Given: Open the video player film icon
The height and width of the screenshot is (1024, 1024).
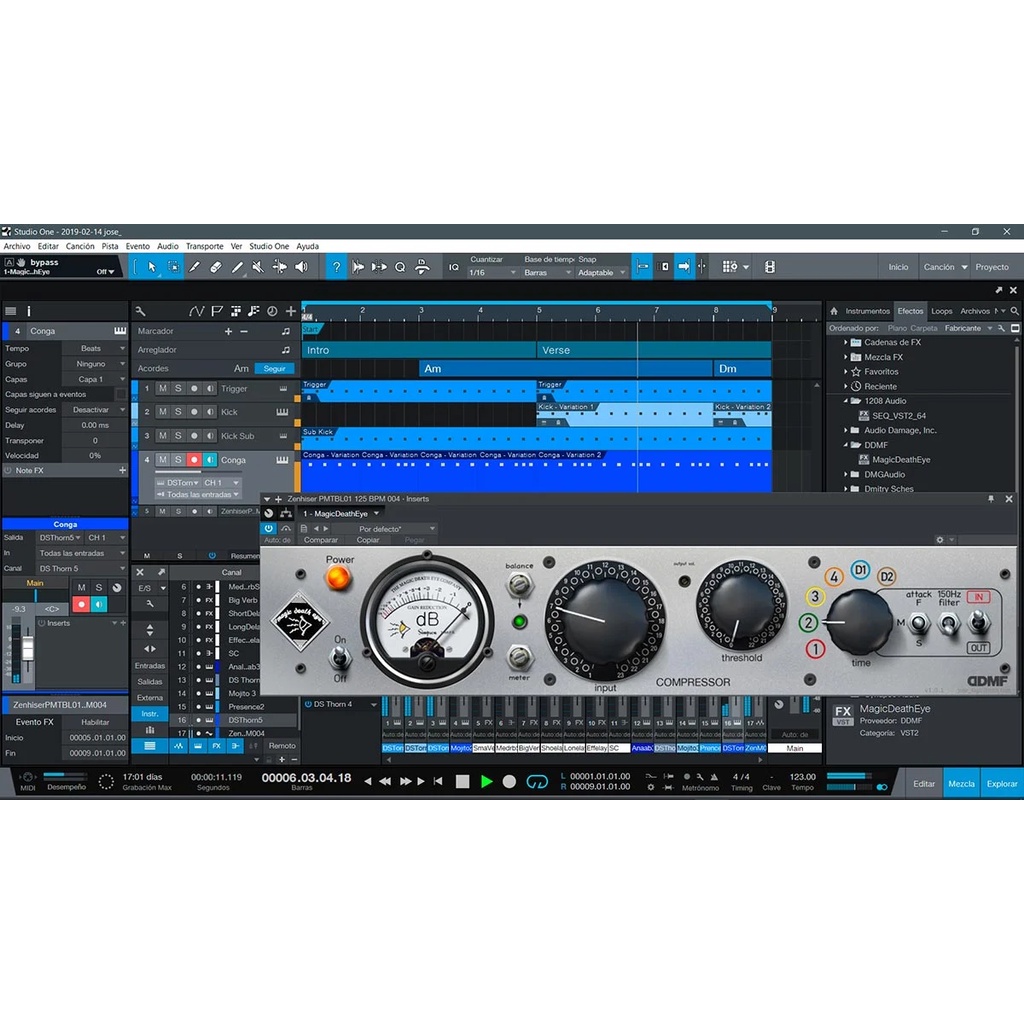Looking at the screenshot, I should pyautogui.click(x=770, y=267).
